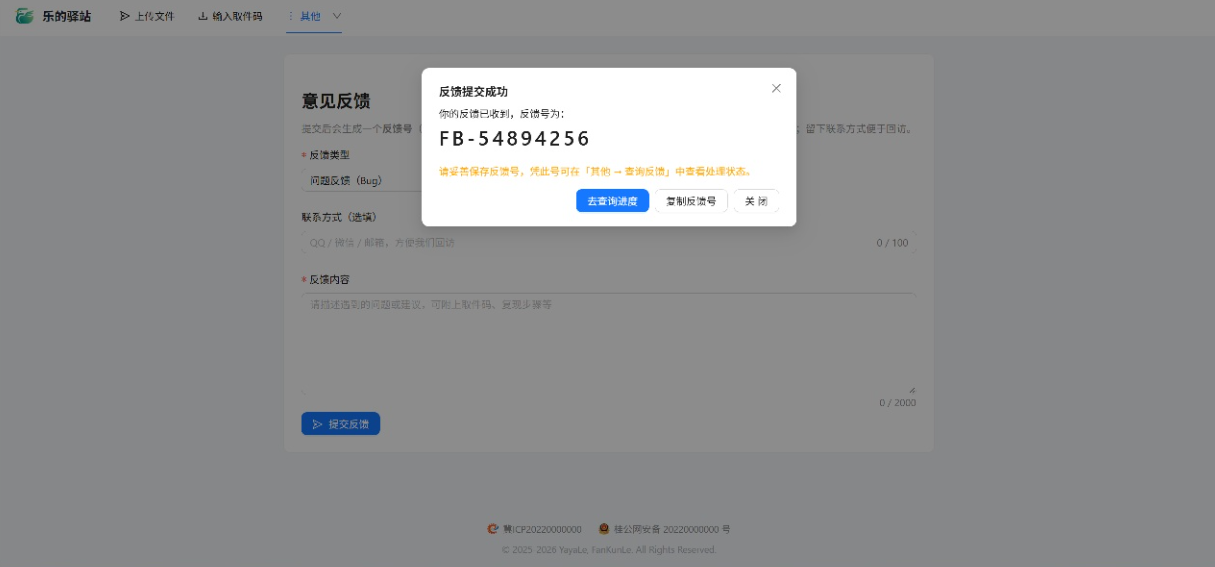Click the dialog title 反馈提交成功

[x=473, y=91]
